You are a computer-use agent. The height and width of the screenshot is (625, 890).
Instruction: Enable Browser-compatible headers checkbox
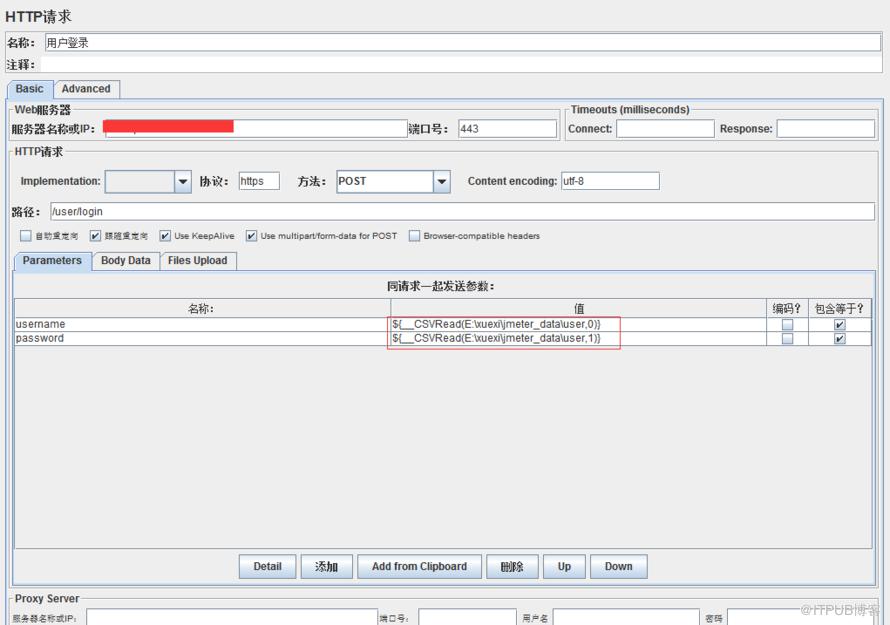point(414,236)
